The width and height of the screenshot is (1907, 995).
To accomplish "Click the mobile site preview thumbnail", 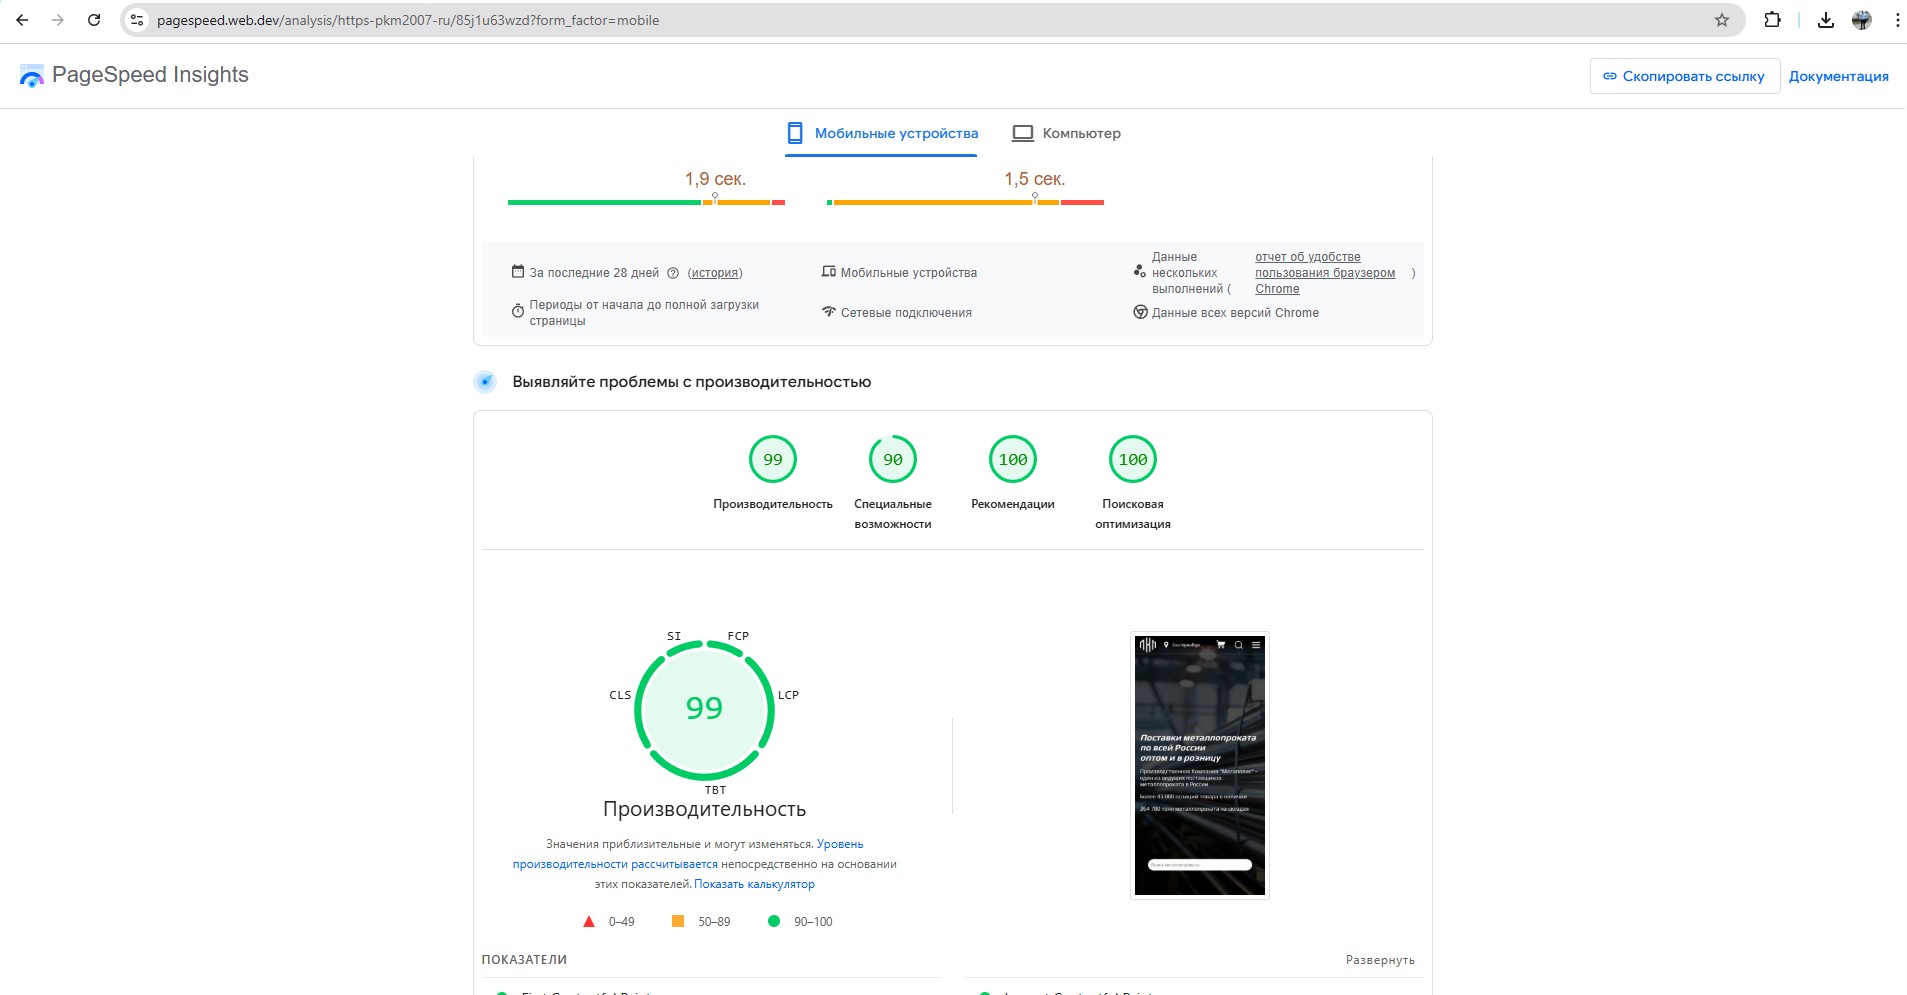I will click(x=1200, y=765).
